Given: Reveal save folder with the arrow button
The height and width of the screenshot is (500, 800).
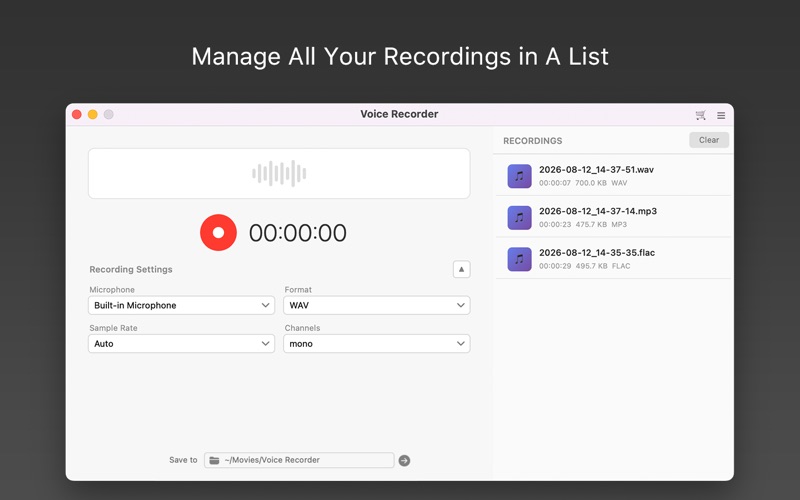Looking at the screenshot, I should tap(404, 460).
